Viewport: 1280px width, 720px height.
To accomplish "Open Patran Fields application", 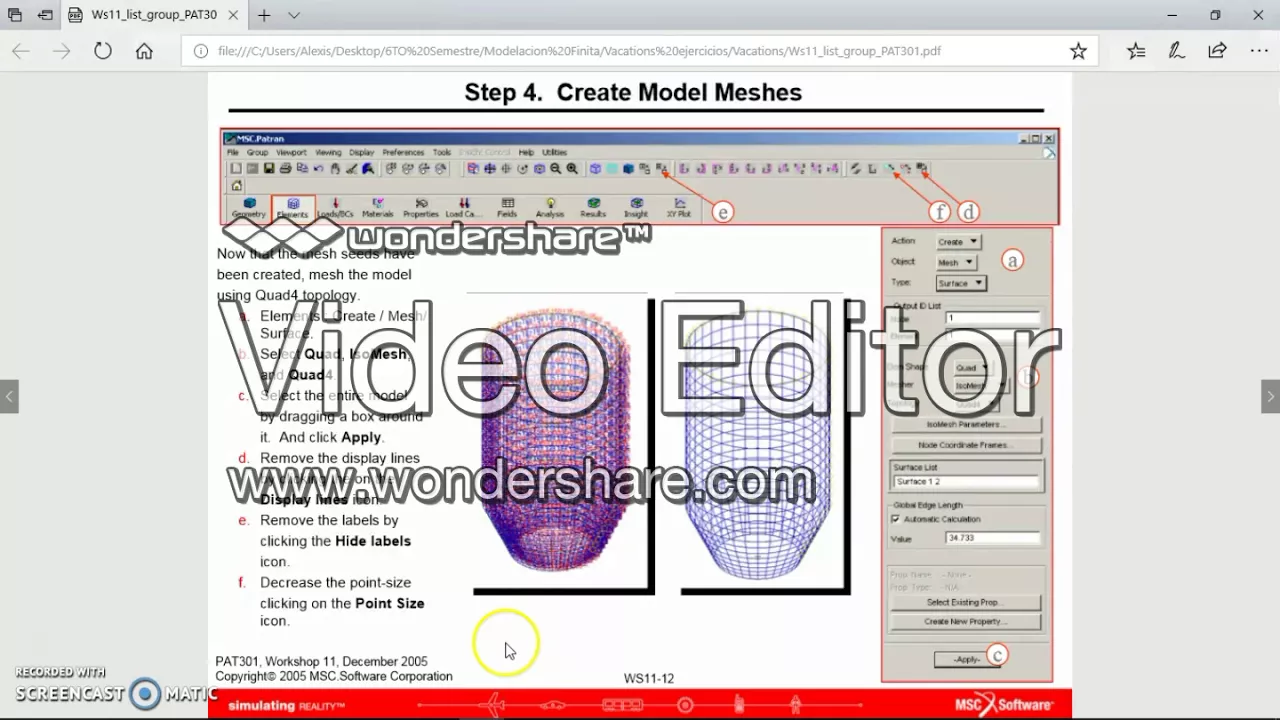I will 507,208.
